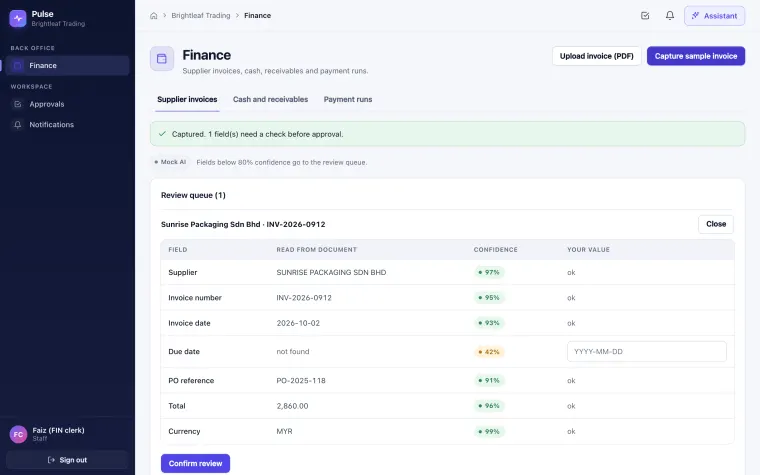Click the 97% Supplier confidence badge
Image resolution: width=760 pixels, height=475 pixels.
[489, 272]
